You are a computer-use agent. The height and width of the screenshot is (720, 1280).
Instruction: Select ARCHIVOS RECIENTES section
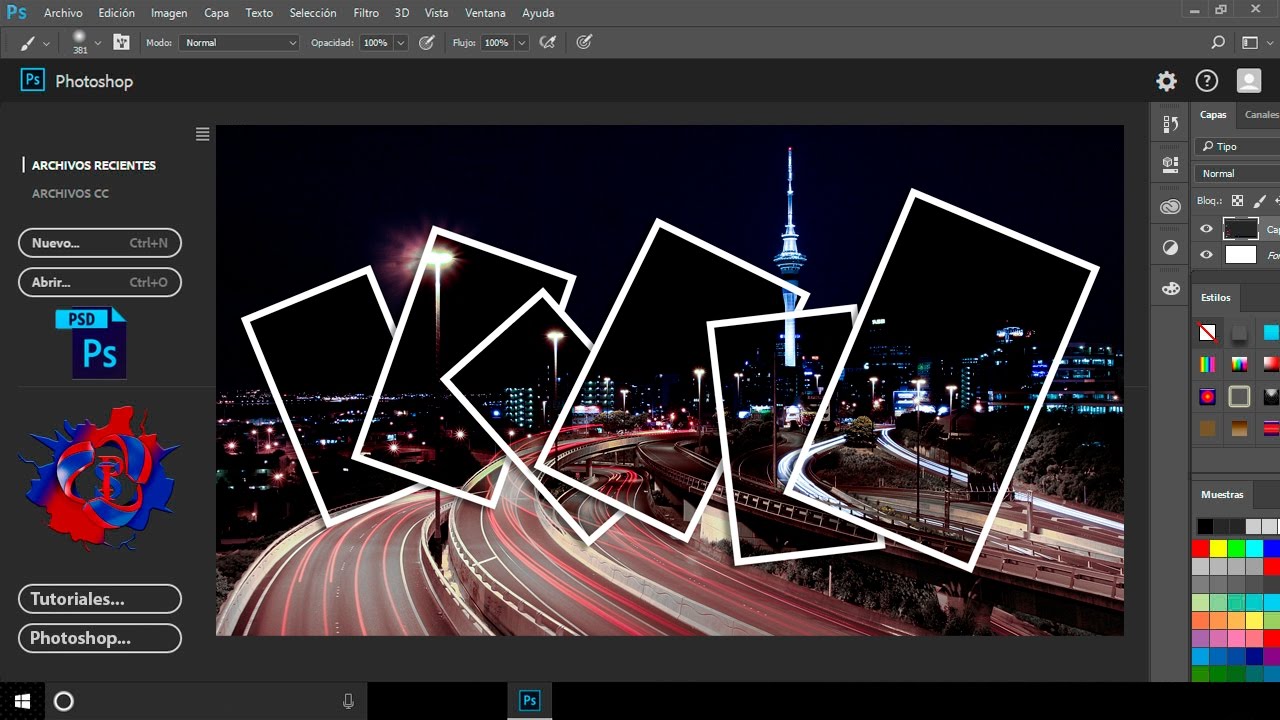point(94,165)
